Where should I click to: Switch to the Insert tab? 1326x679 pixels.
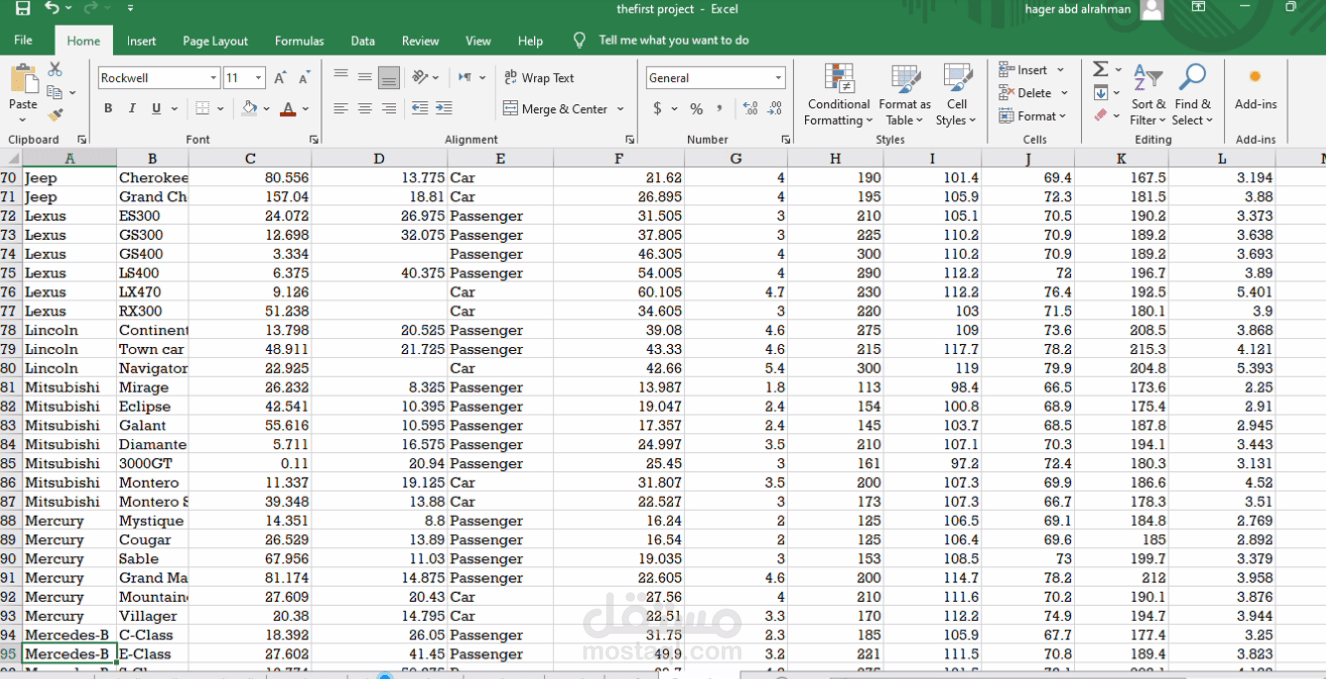(141, 41)
